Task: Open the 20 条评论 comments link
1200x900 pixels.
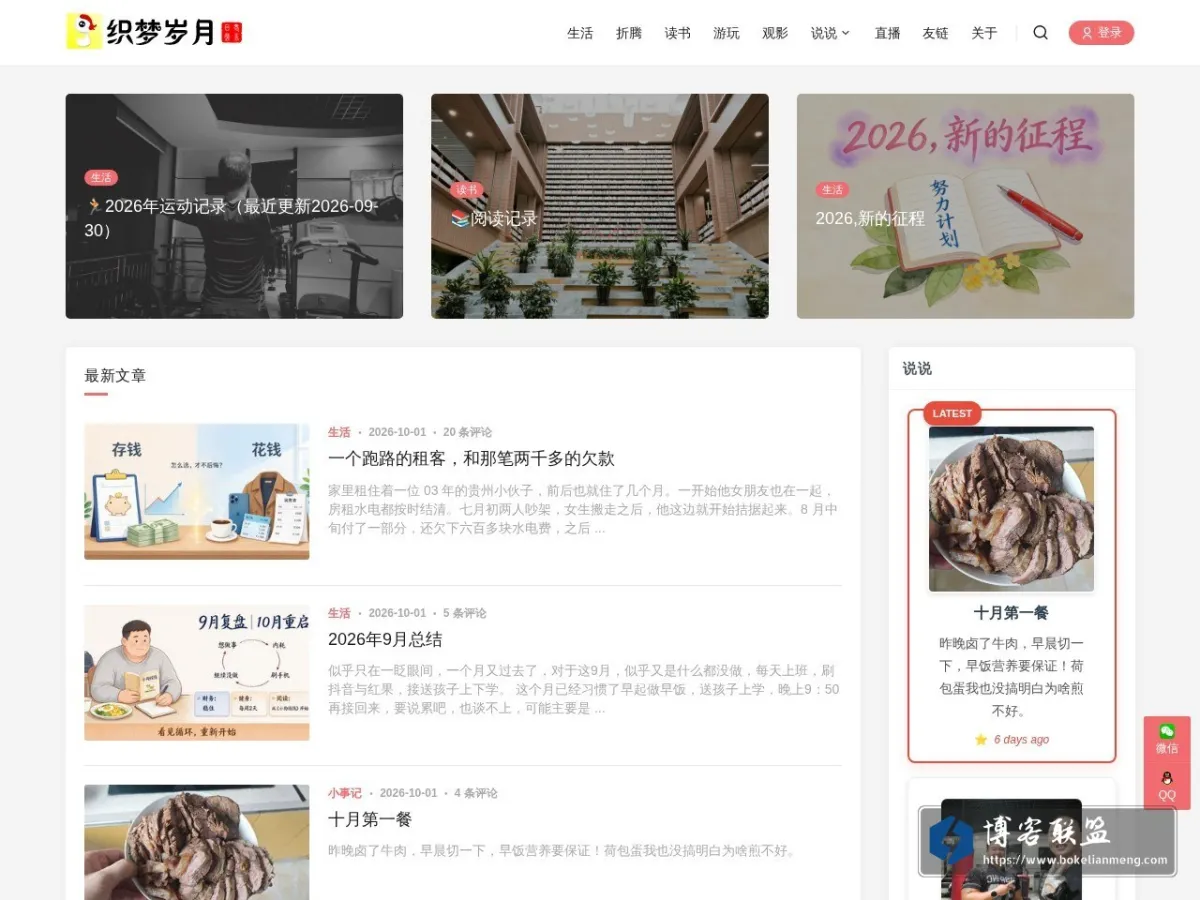Action: click(x=467, y=432)
